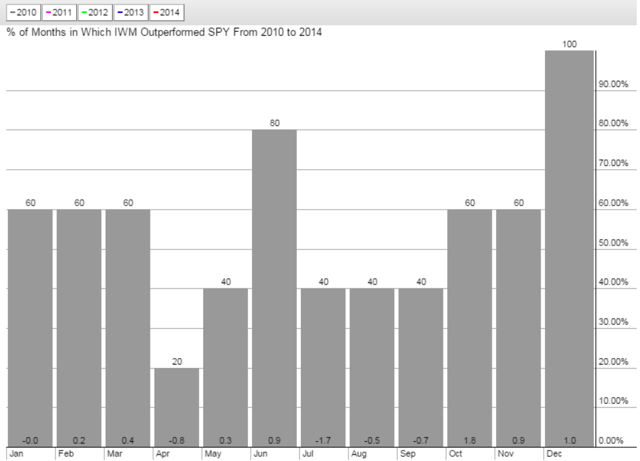The image size is (640, 461).
Task: Toggle the 2013 legend series
Action: pyautogui.click(x=131, y=12)
